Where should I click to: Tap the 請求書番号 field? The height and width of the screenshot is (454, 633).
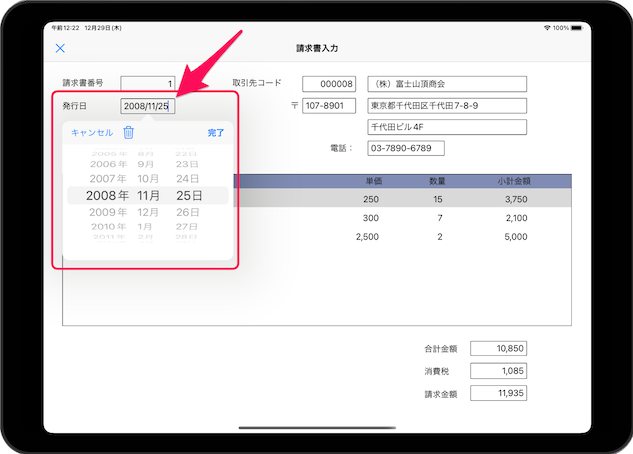(148, 84)
